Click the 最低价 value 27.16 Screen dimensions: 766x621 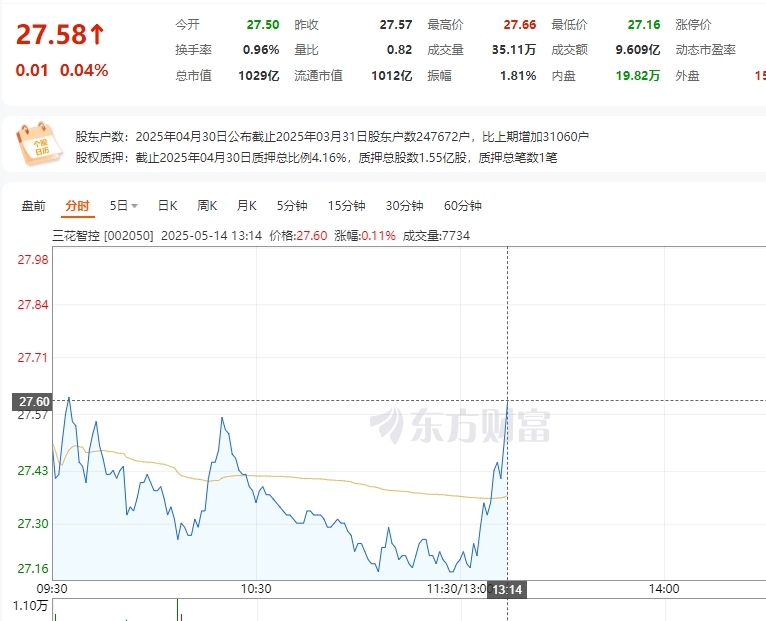pyautogui.click(x=644, y=24)
